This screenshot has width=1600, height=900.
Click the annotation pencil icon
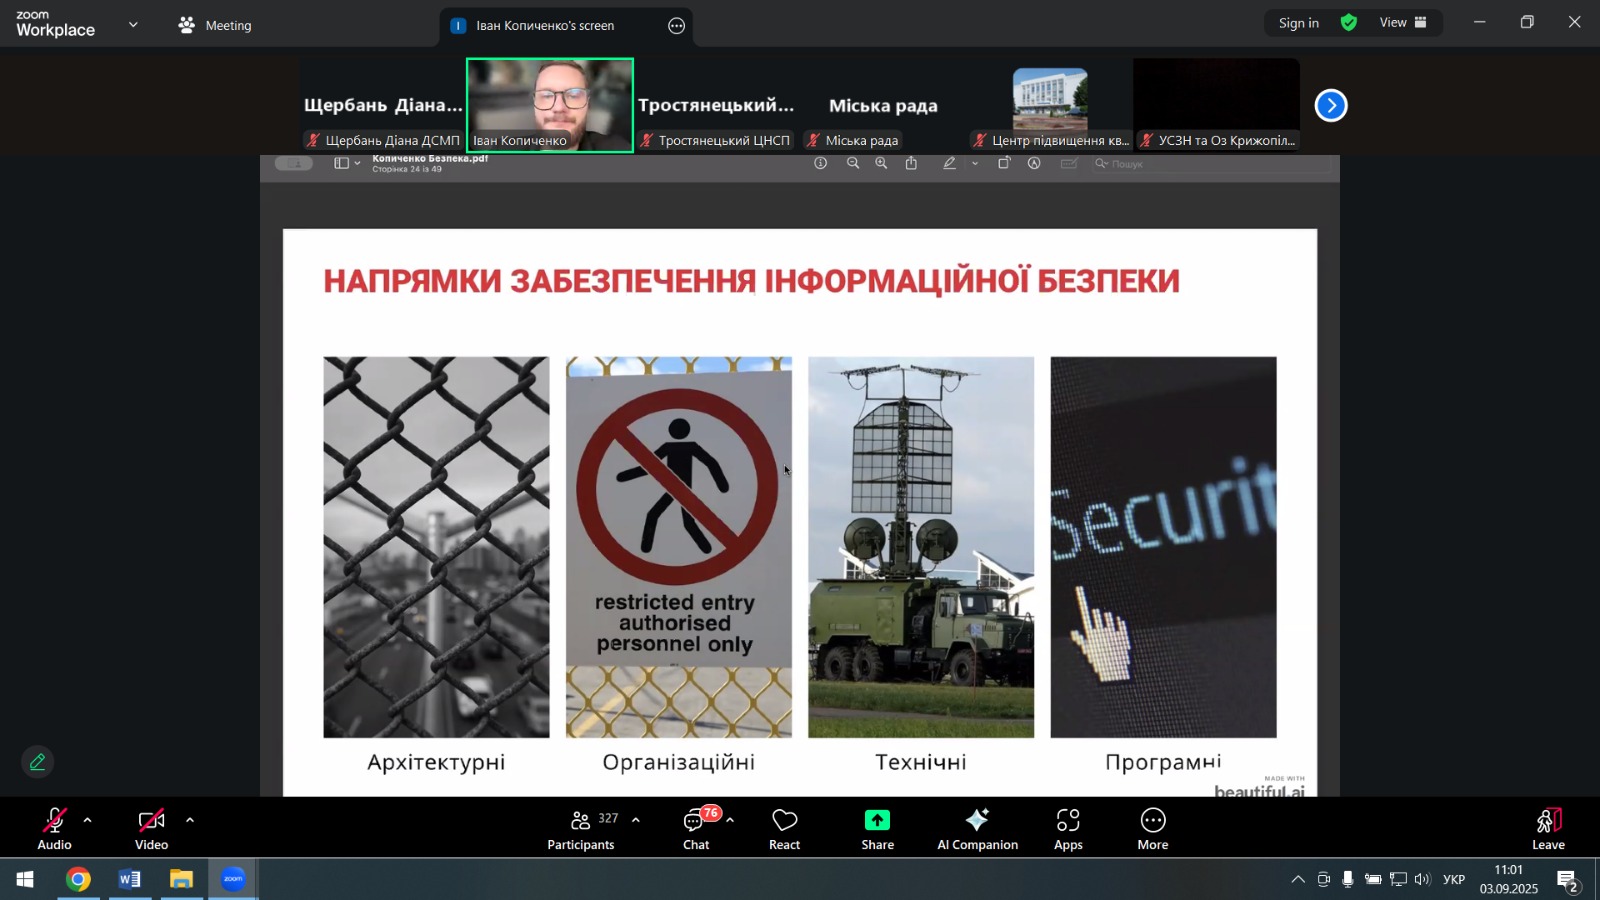[38, 762]
